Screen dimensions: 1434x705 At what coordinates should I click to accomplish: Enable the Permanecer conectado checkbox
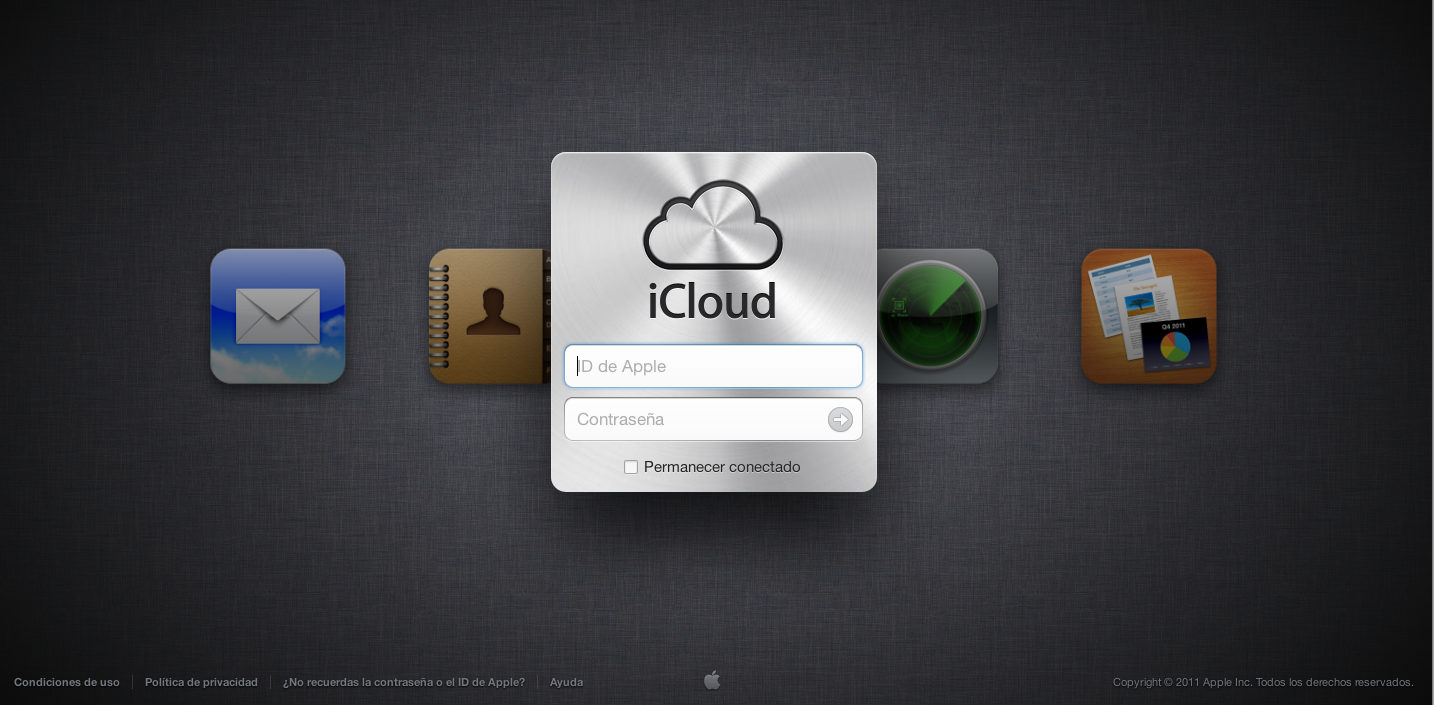(x=631, y=467)
